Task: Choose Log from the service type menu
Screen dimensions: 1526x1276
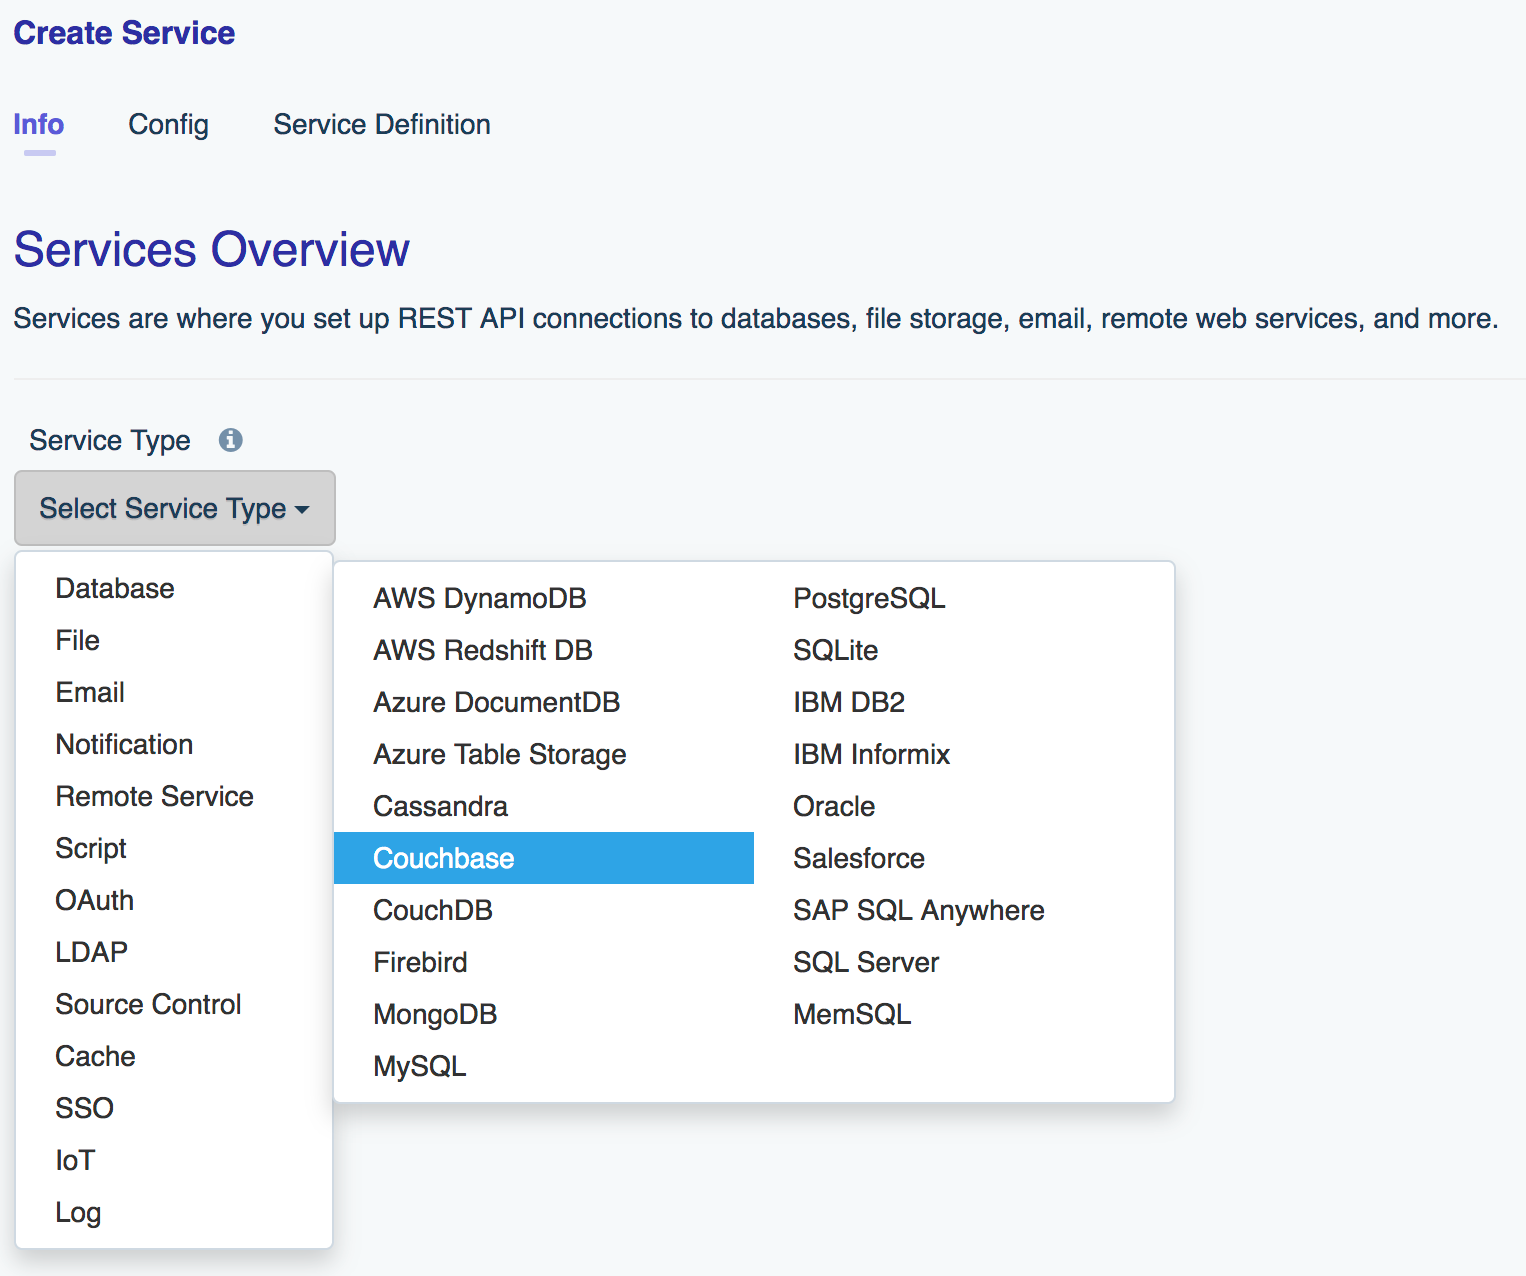Action: pos(174,1212)
